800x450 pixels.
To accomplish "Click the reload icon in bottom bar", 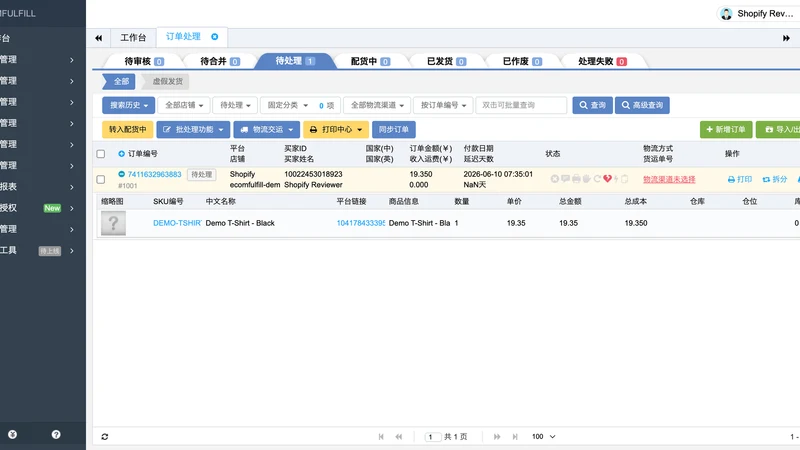I will [x=105, y=437].
